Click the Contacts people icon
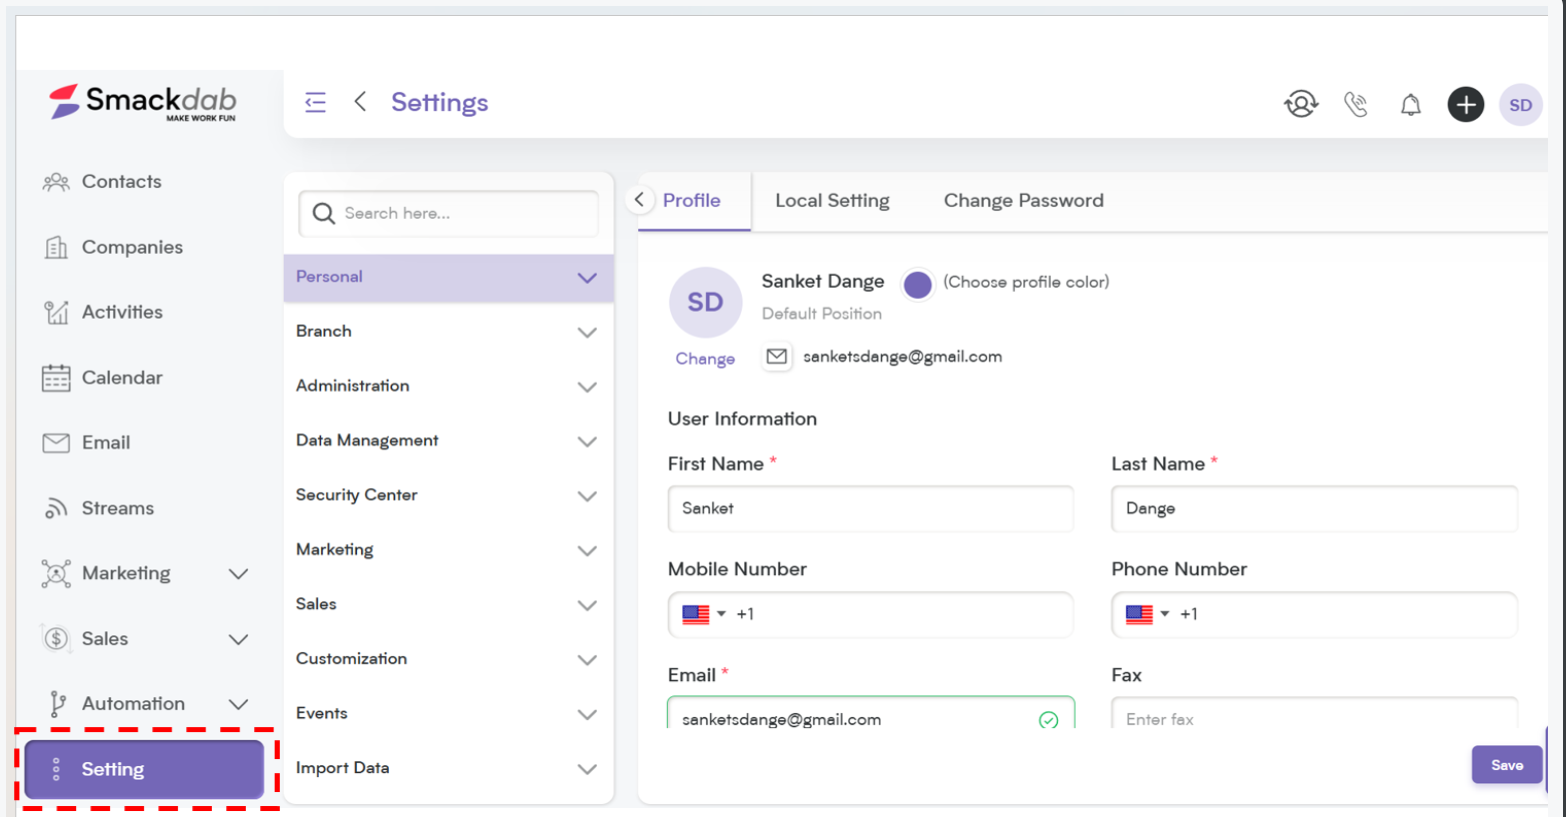This screenshot has width=1566, height=817. tap(56, 182)
